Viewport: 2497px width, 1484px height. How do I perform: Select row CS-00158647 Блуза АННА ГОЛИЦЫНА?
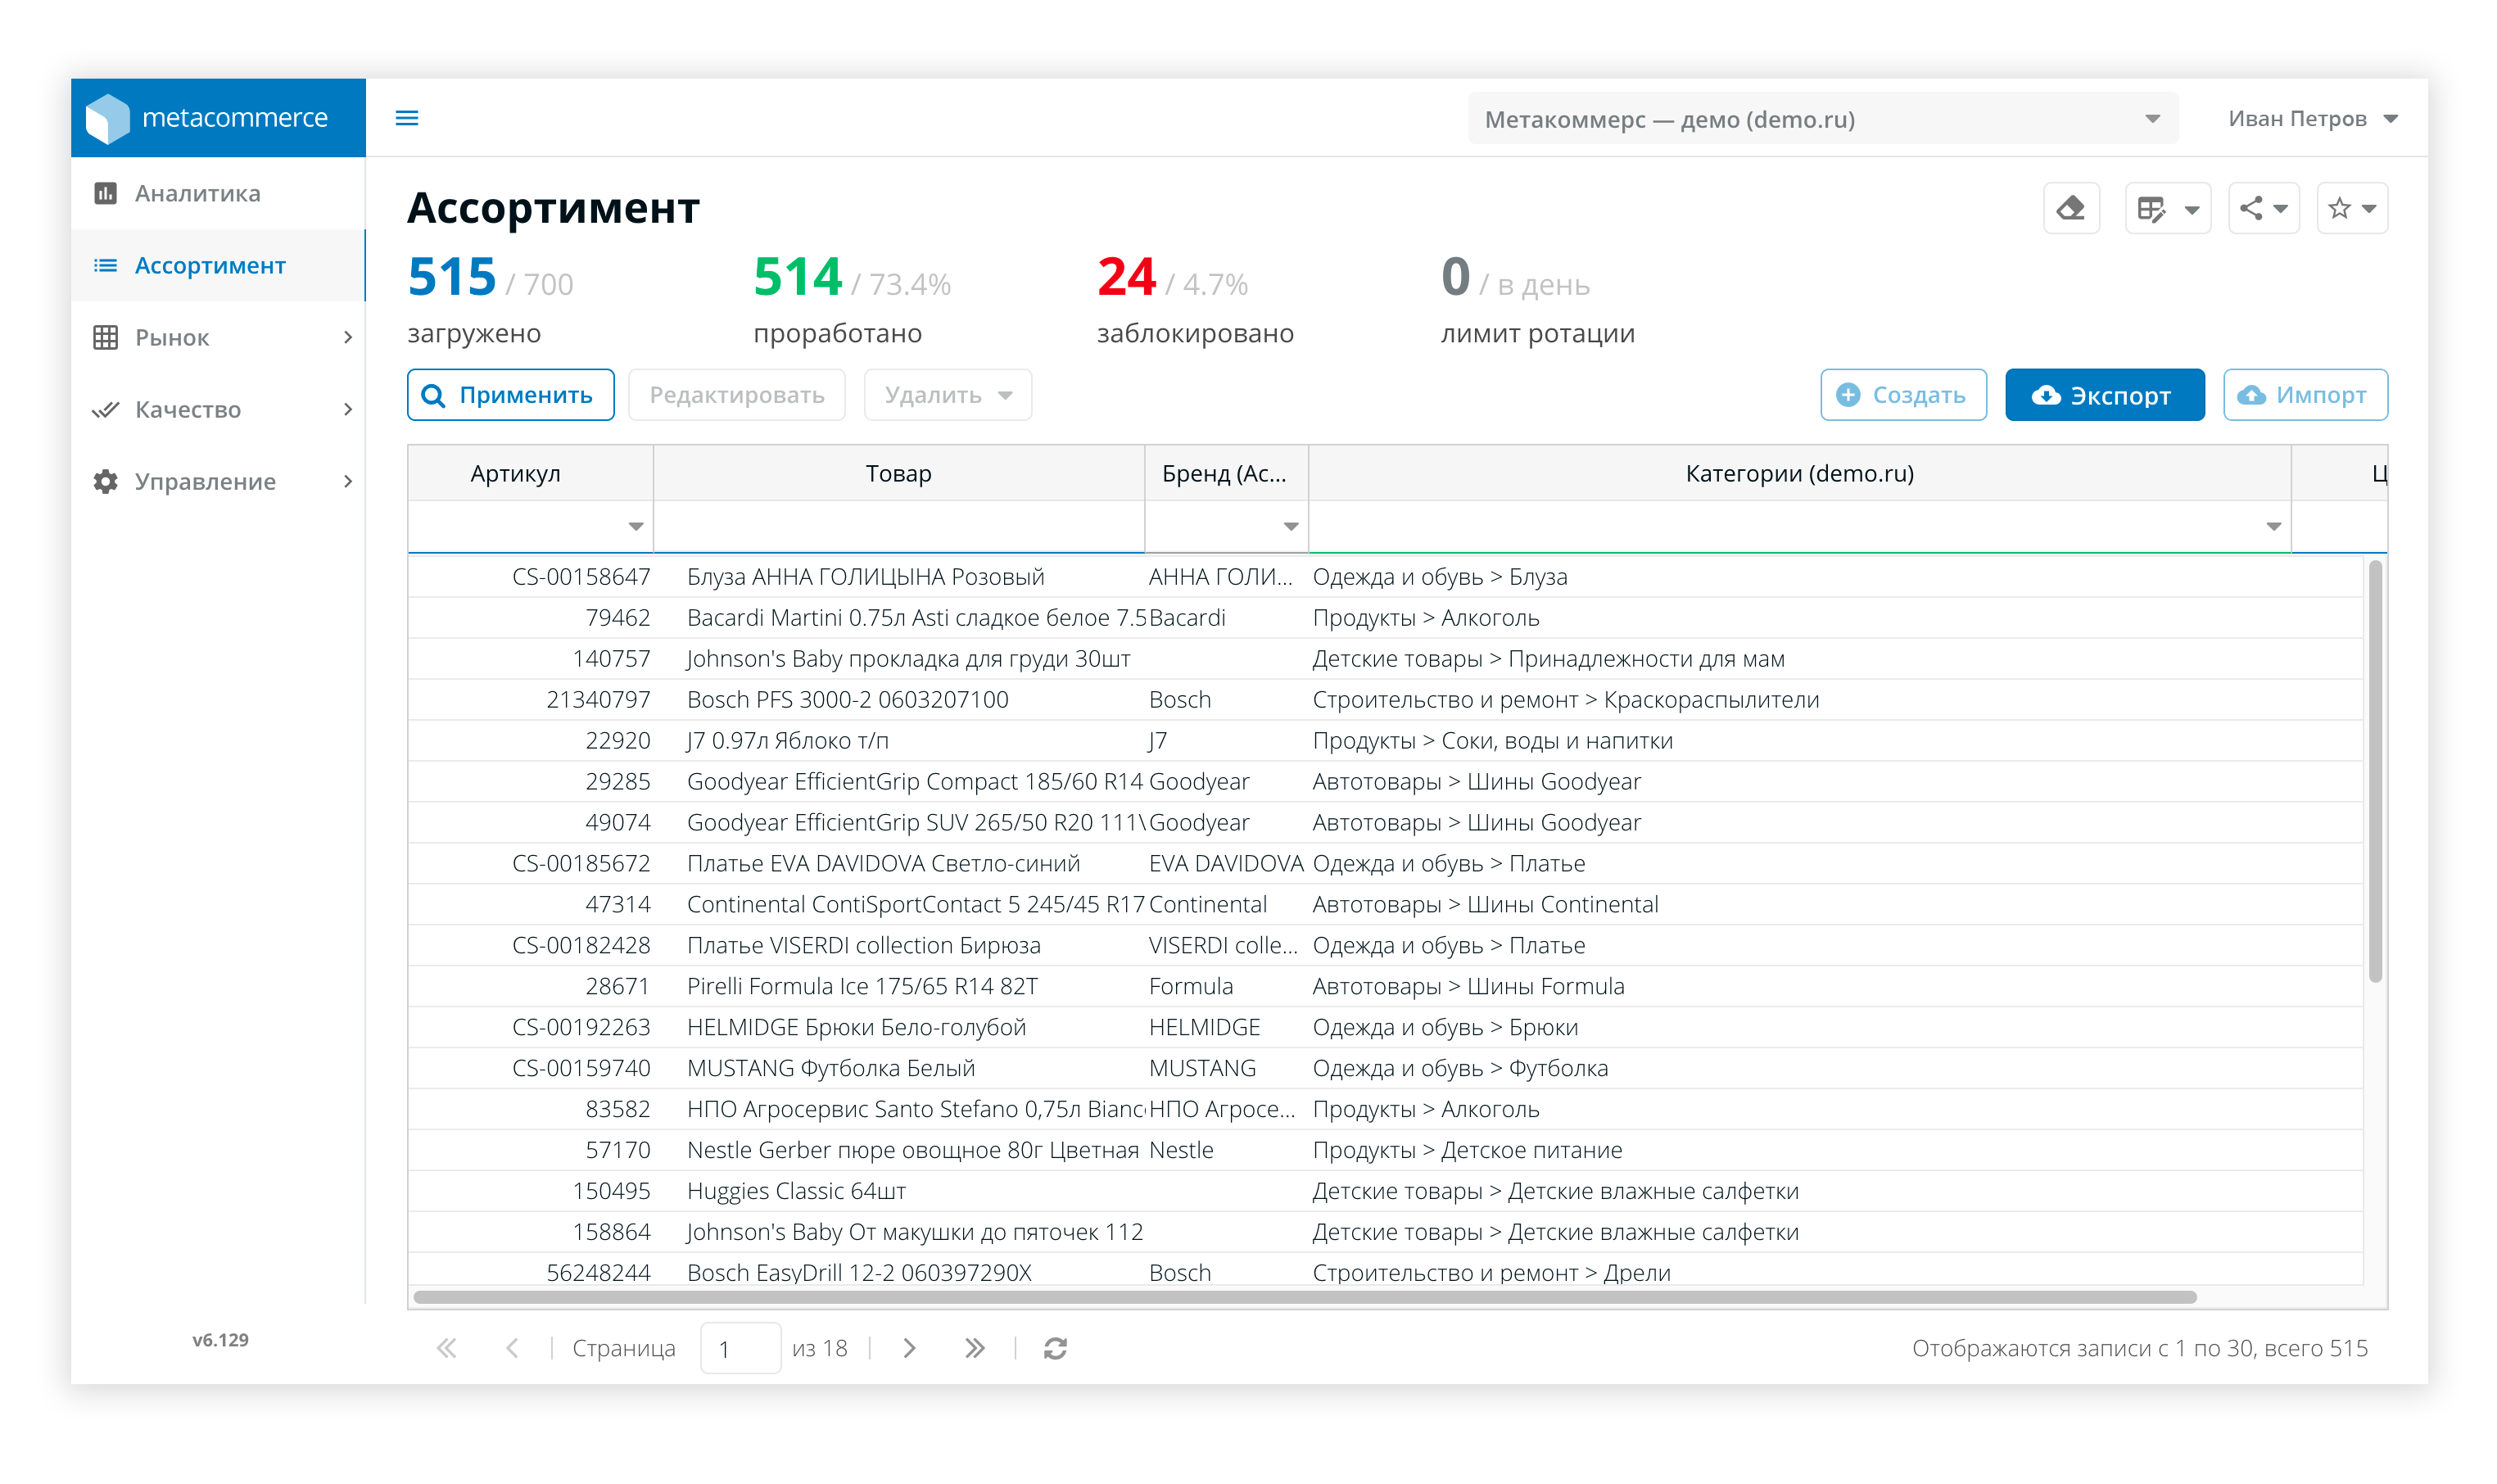click(x=1385, y=577)
